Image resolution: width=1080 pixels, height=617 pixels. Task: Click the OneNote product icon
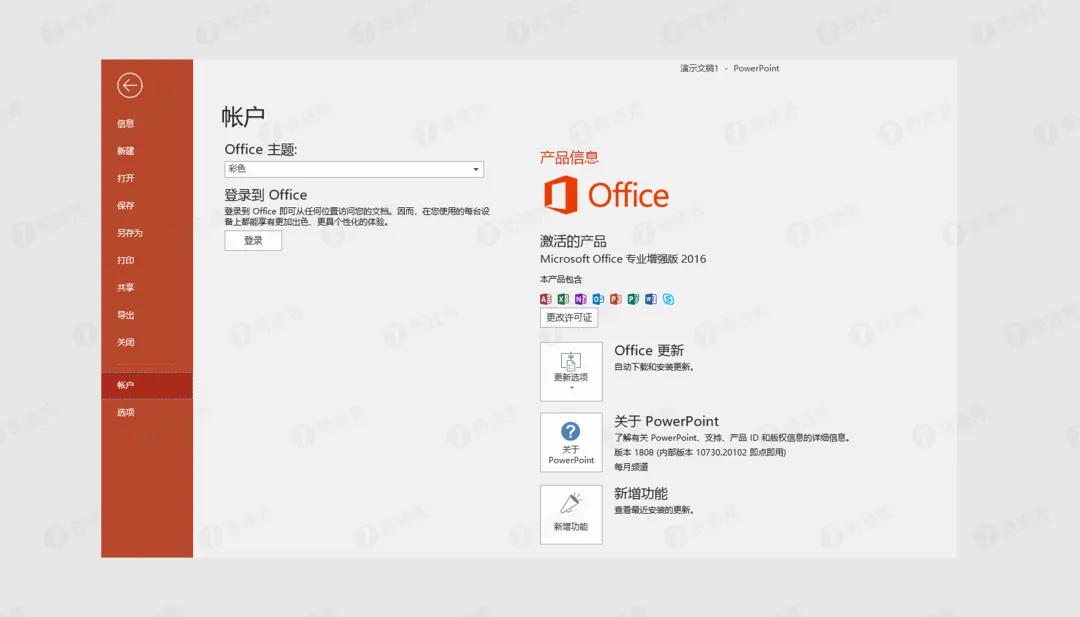tap(581, 299)
